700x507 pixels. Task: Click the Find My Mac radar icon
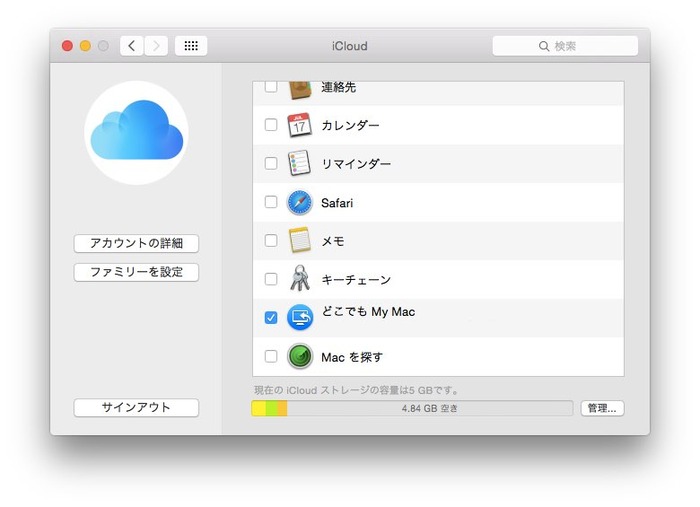pyautogui.click(x=300, y=356)
